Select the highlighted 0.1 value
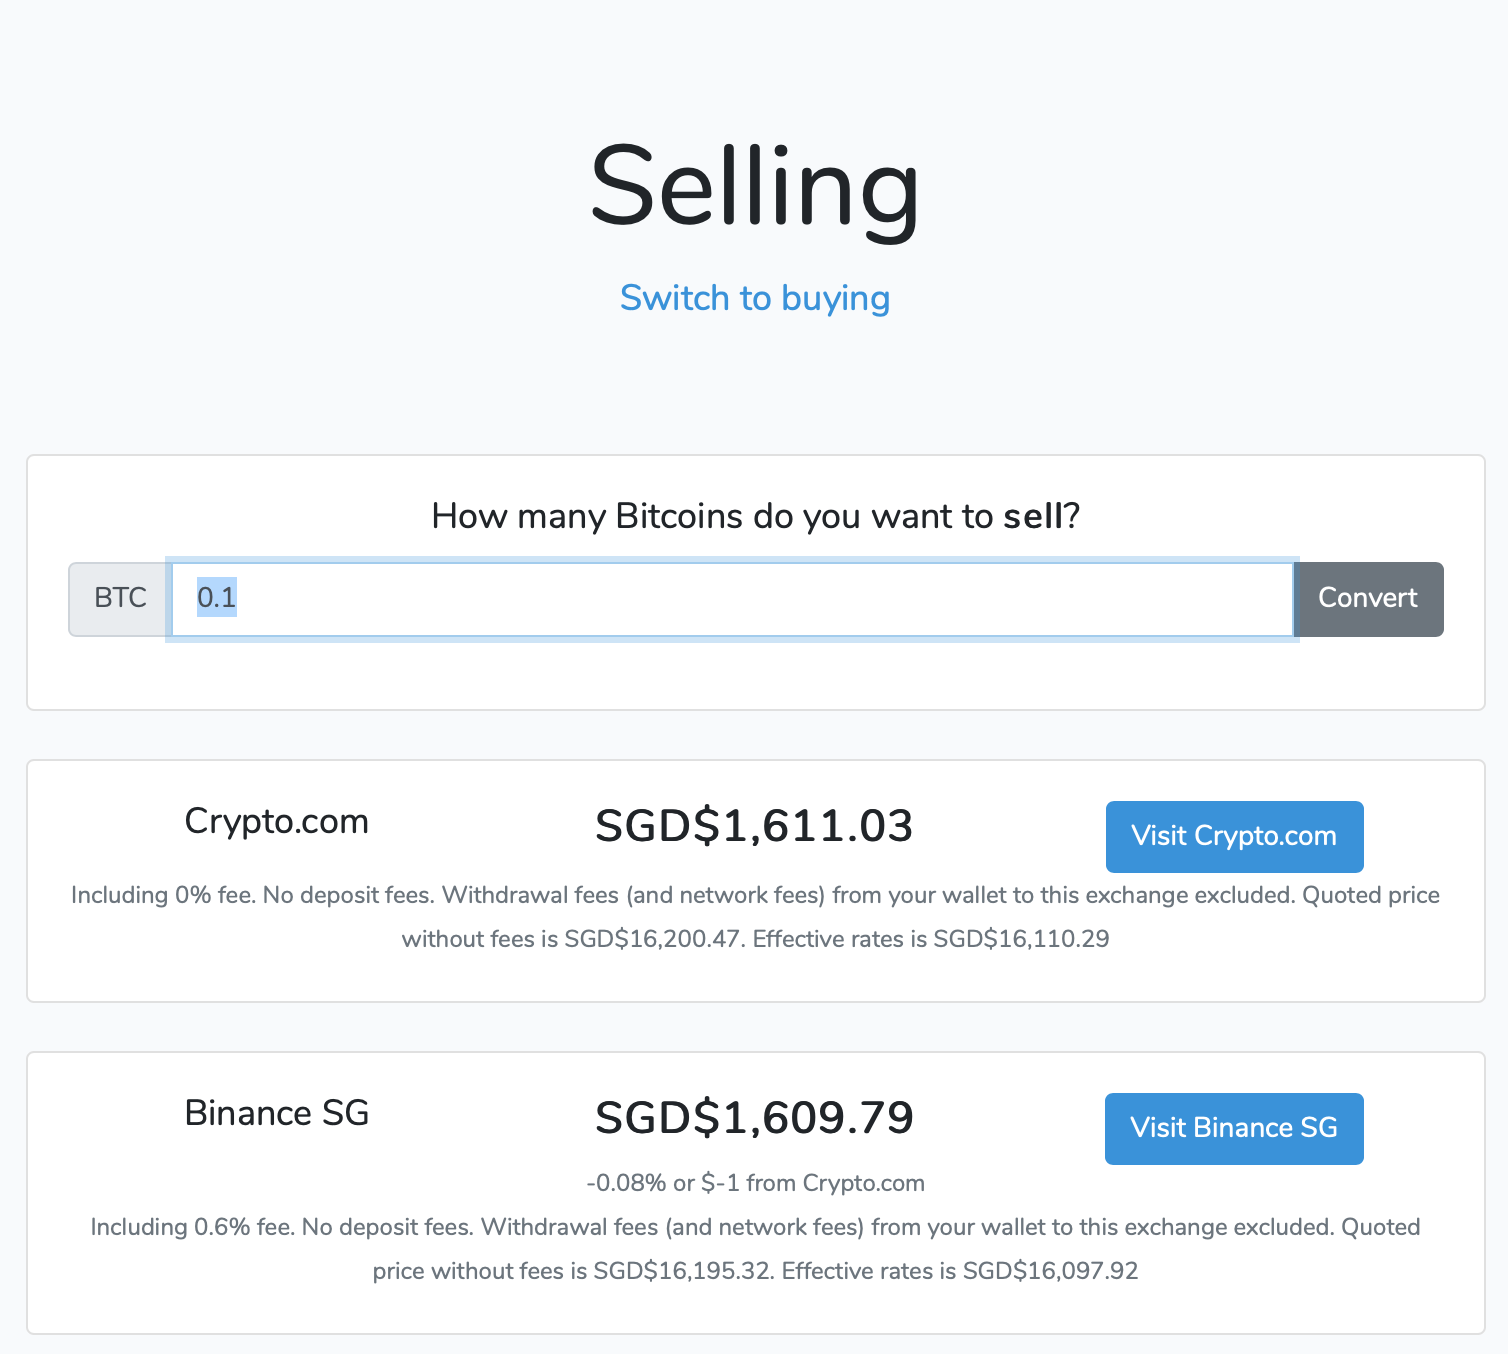The width and height of the screenshot is (1508, 1354). pos(214,597)
